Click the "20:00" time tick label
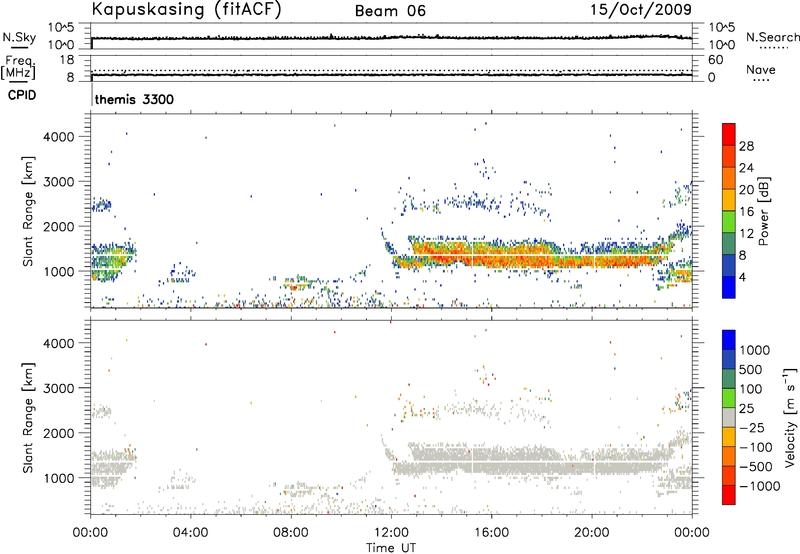Viewport: 800px width, 554px height. [592, 533]
